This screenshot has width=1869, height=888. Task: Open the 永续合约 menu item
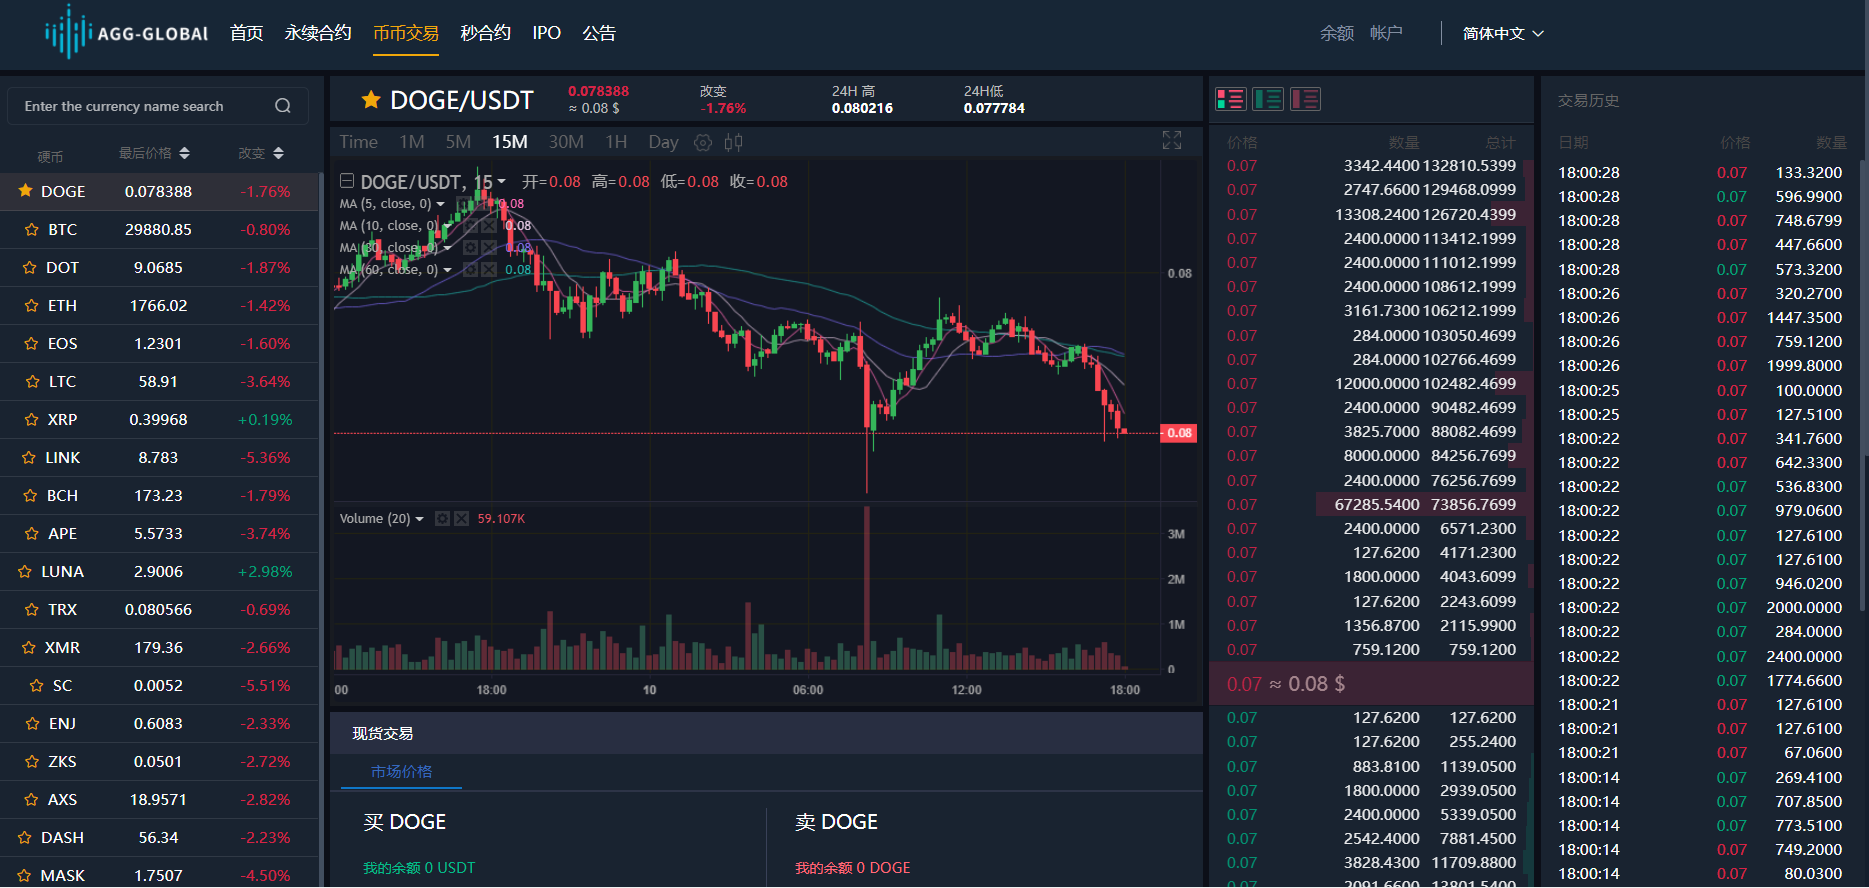pyautogui.click(x=318, y=33)
